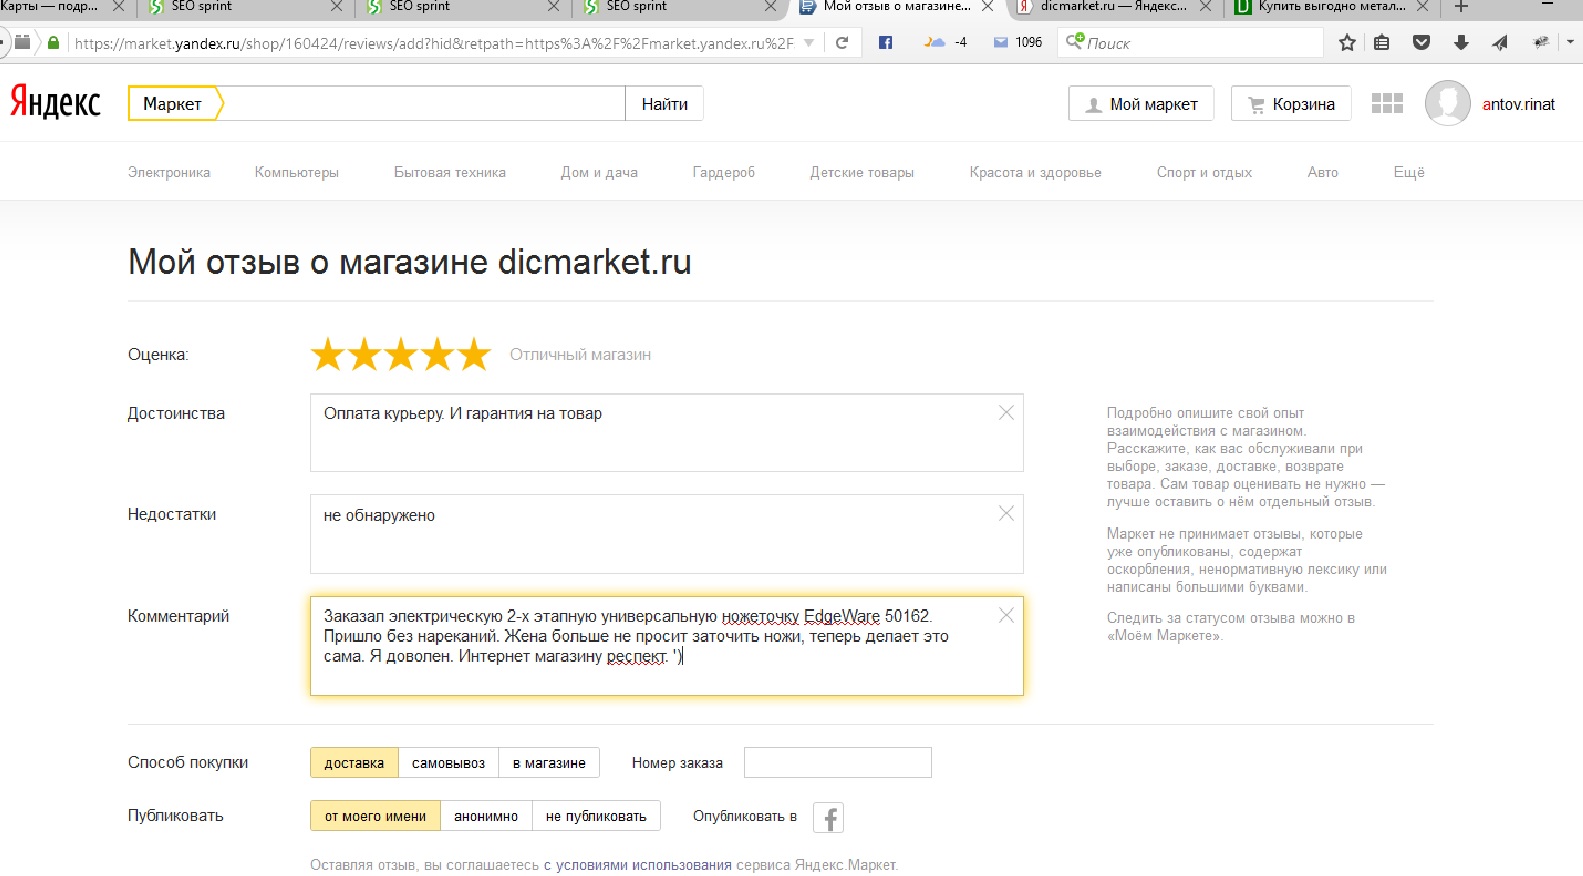The width and height of the screenshot is (1583, 876).
Task: Click the Найти search button
Action: [665, 104]
